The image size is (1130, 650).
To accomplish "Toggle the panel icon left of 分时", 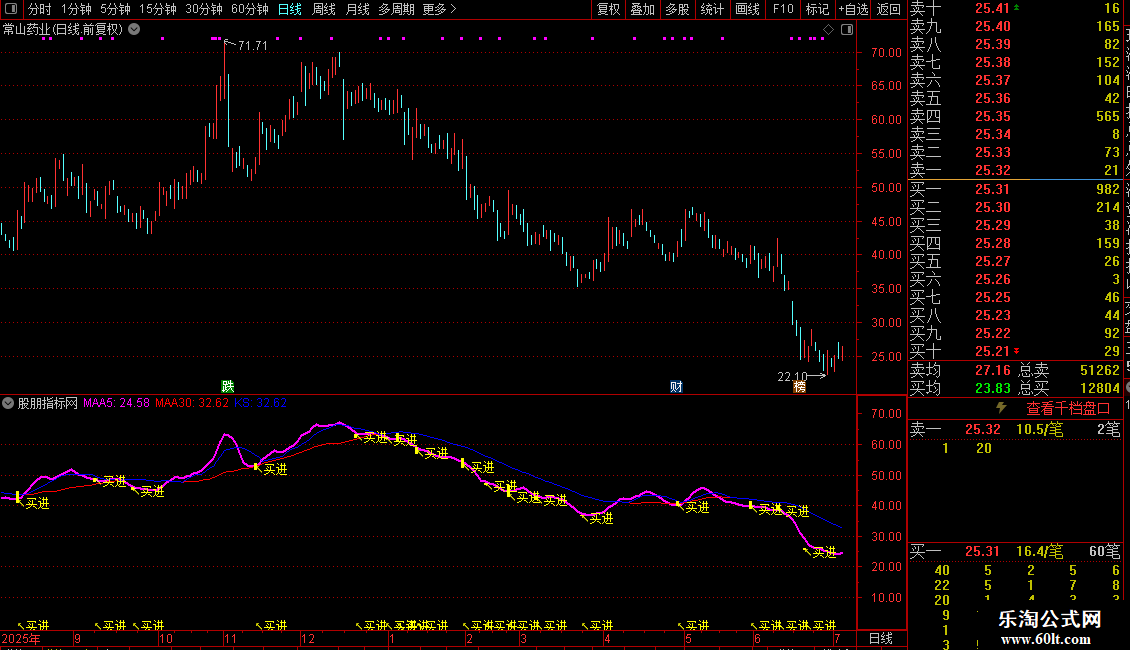I will pos(11,9).
